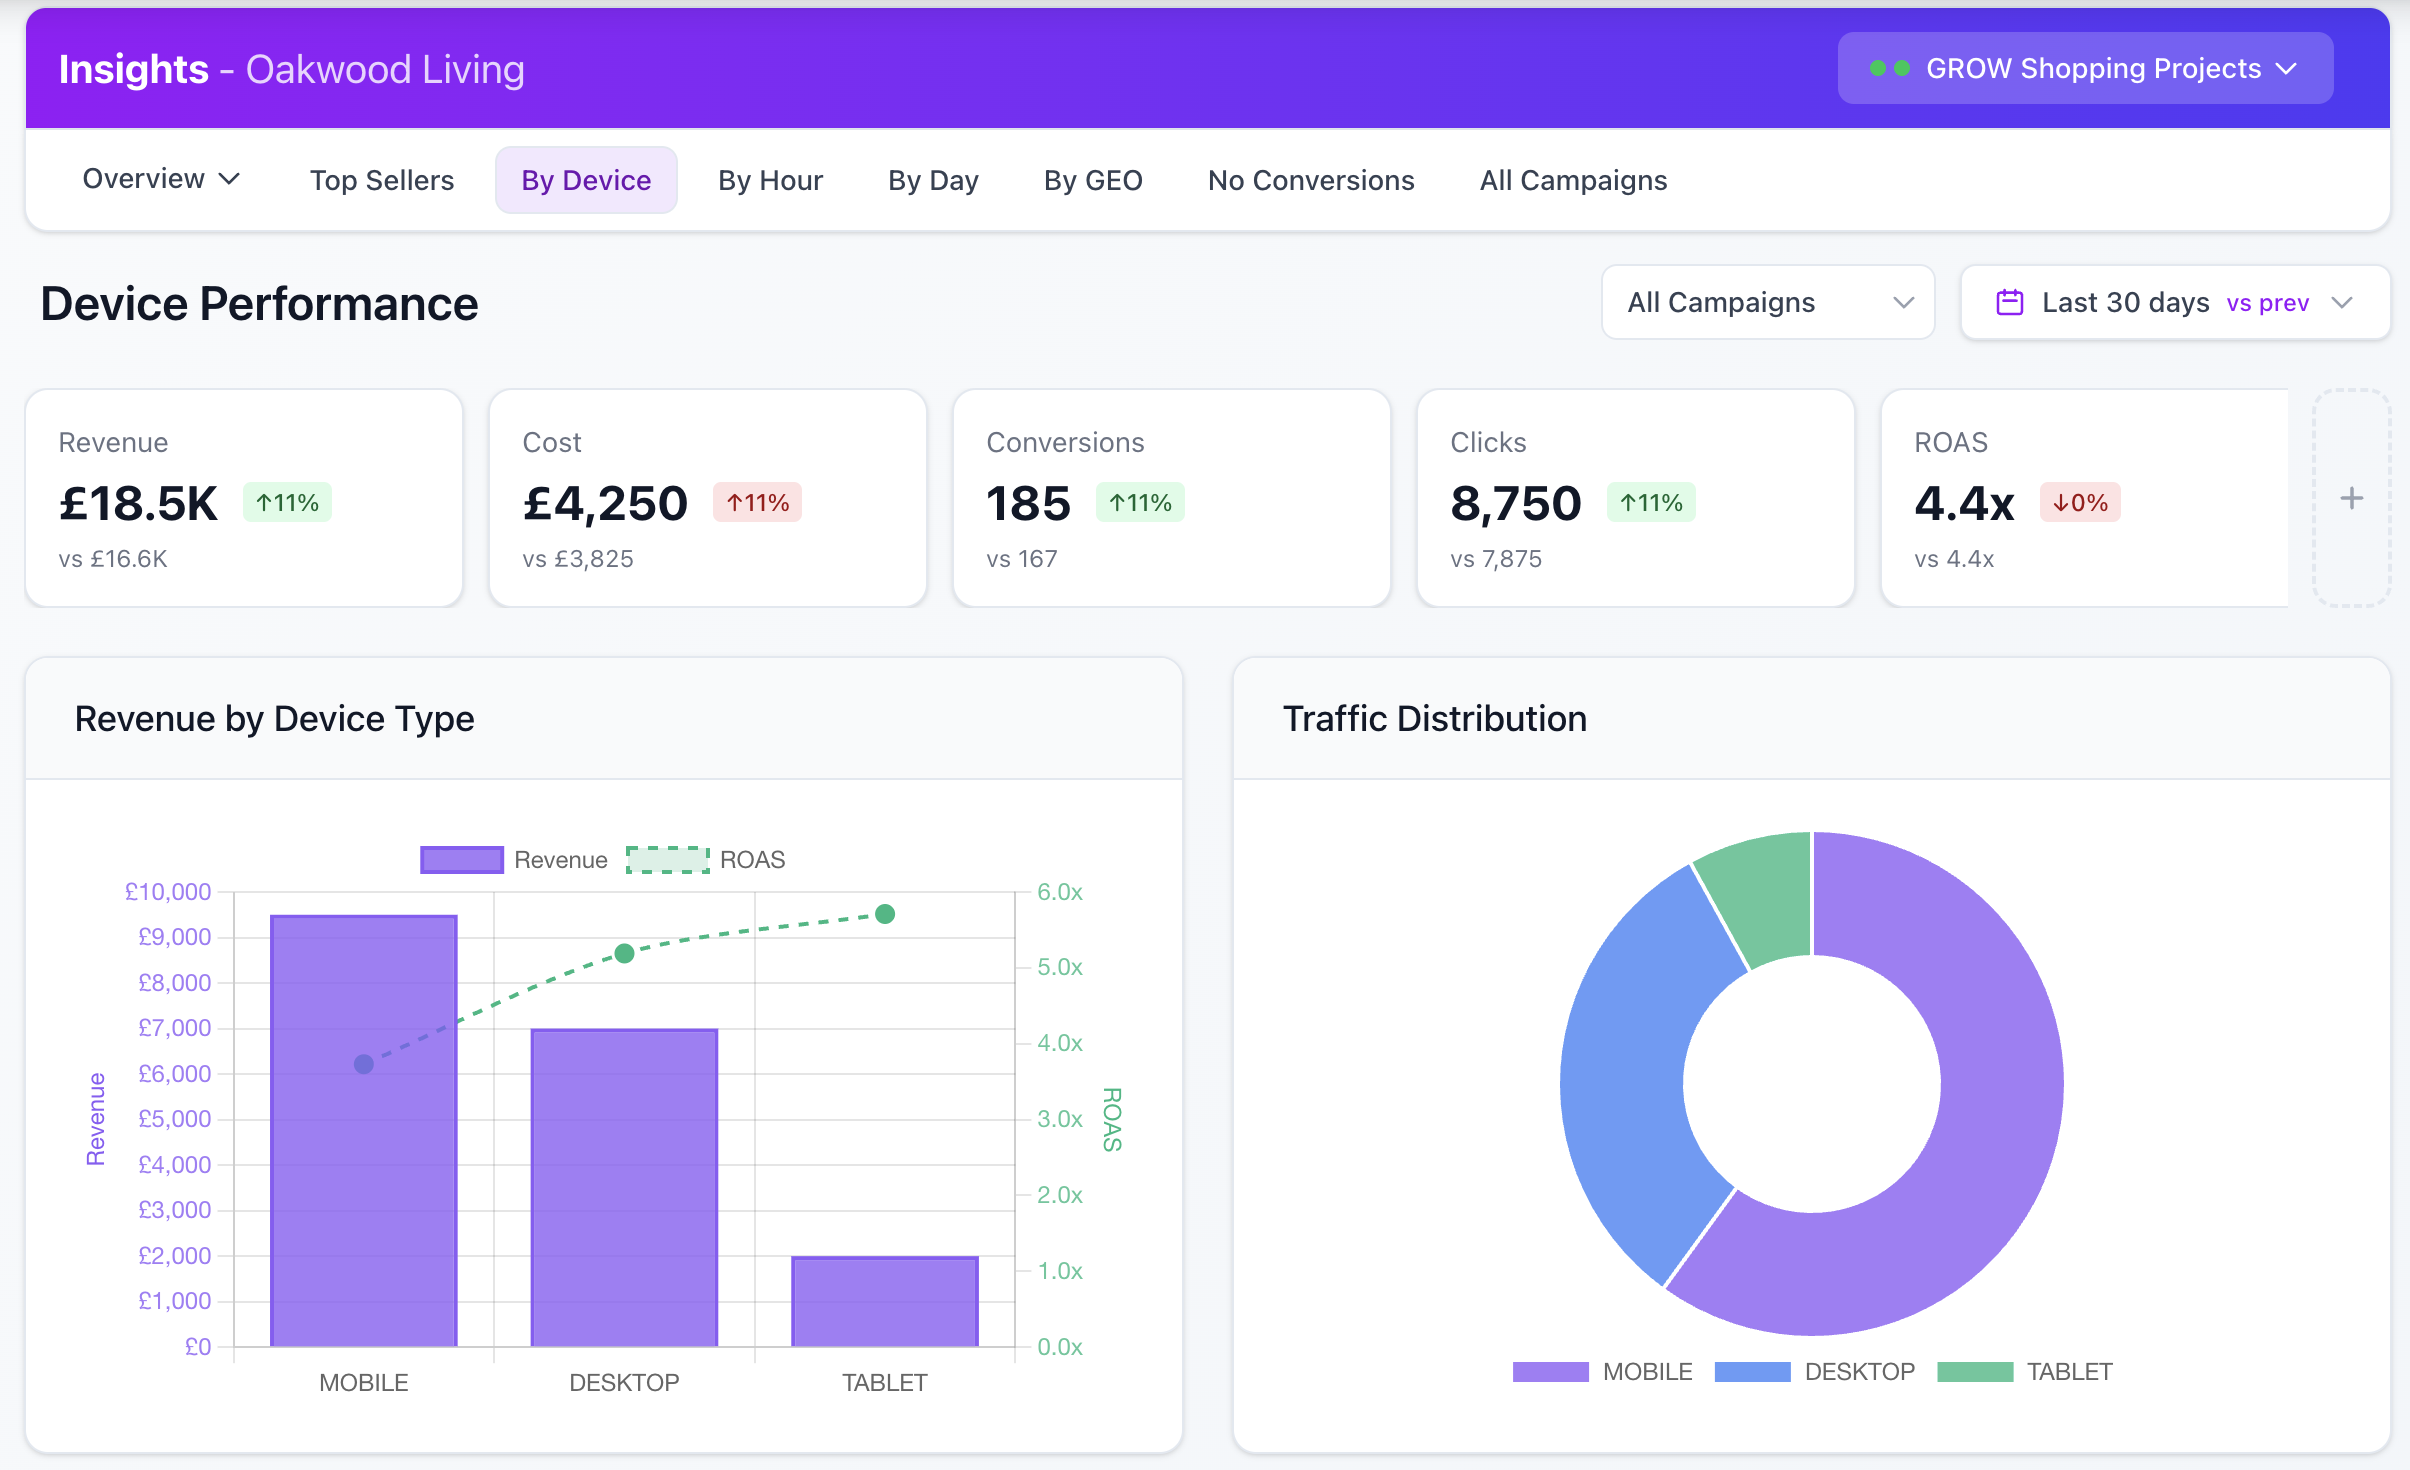Click the DESKTOP ROAS data point on line

click(624, 953)
